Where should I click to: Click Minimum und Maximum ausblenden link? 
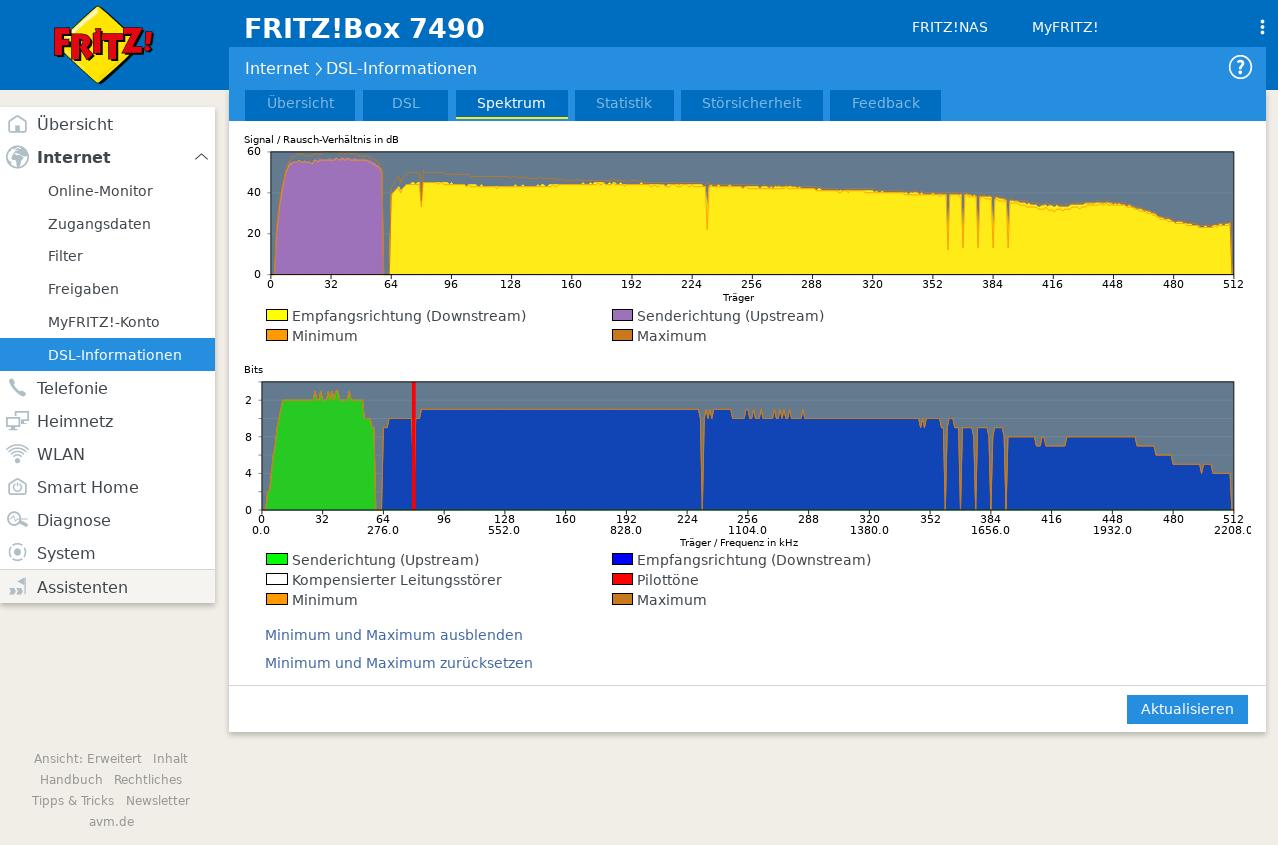(x=393, y=635)
